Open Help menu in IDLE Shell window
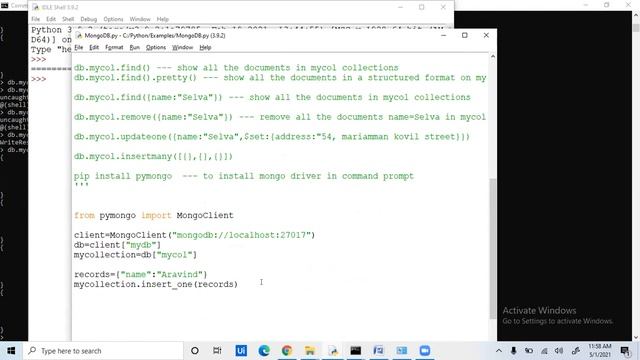This screenshot has height=360, width=640. click(162, 19)
